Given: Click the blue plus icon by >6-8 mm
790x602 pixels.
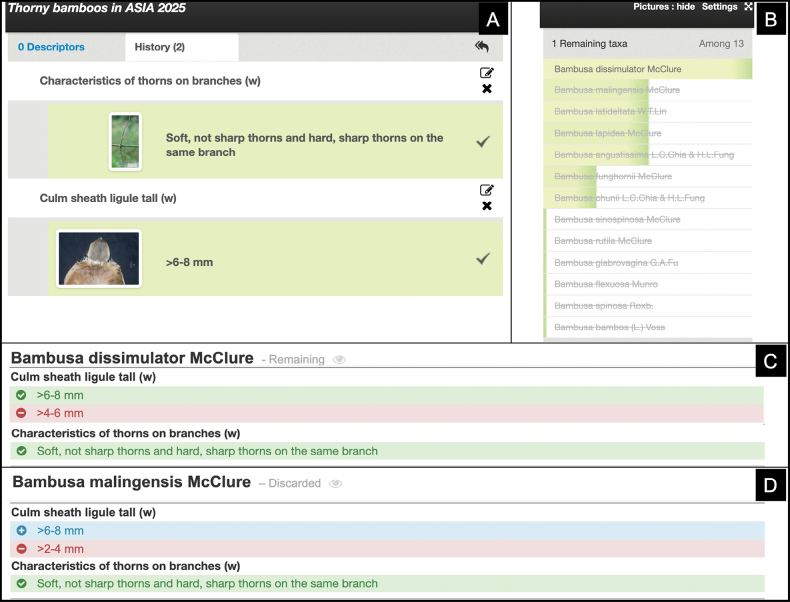Looking at the screenshot, I should click(21, 530).
